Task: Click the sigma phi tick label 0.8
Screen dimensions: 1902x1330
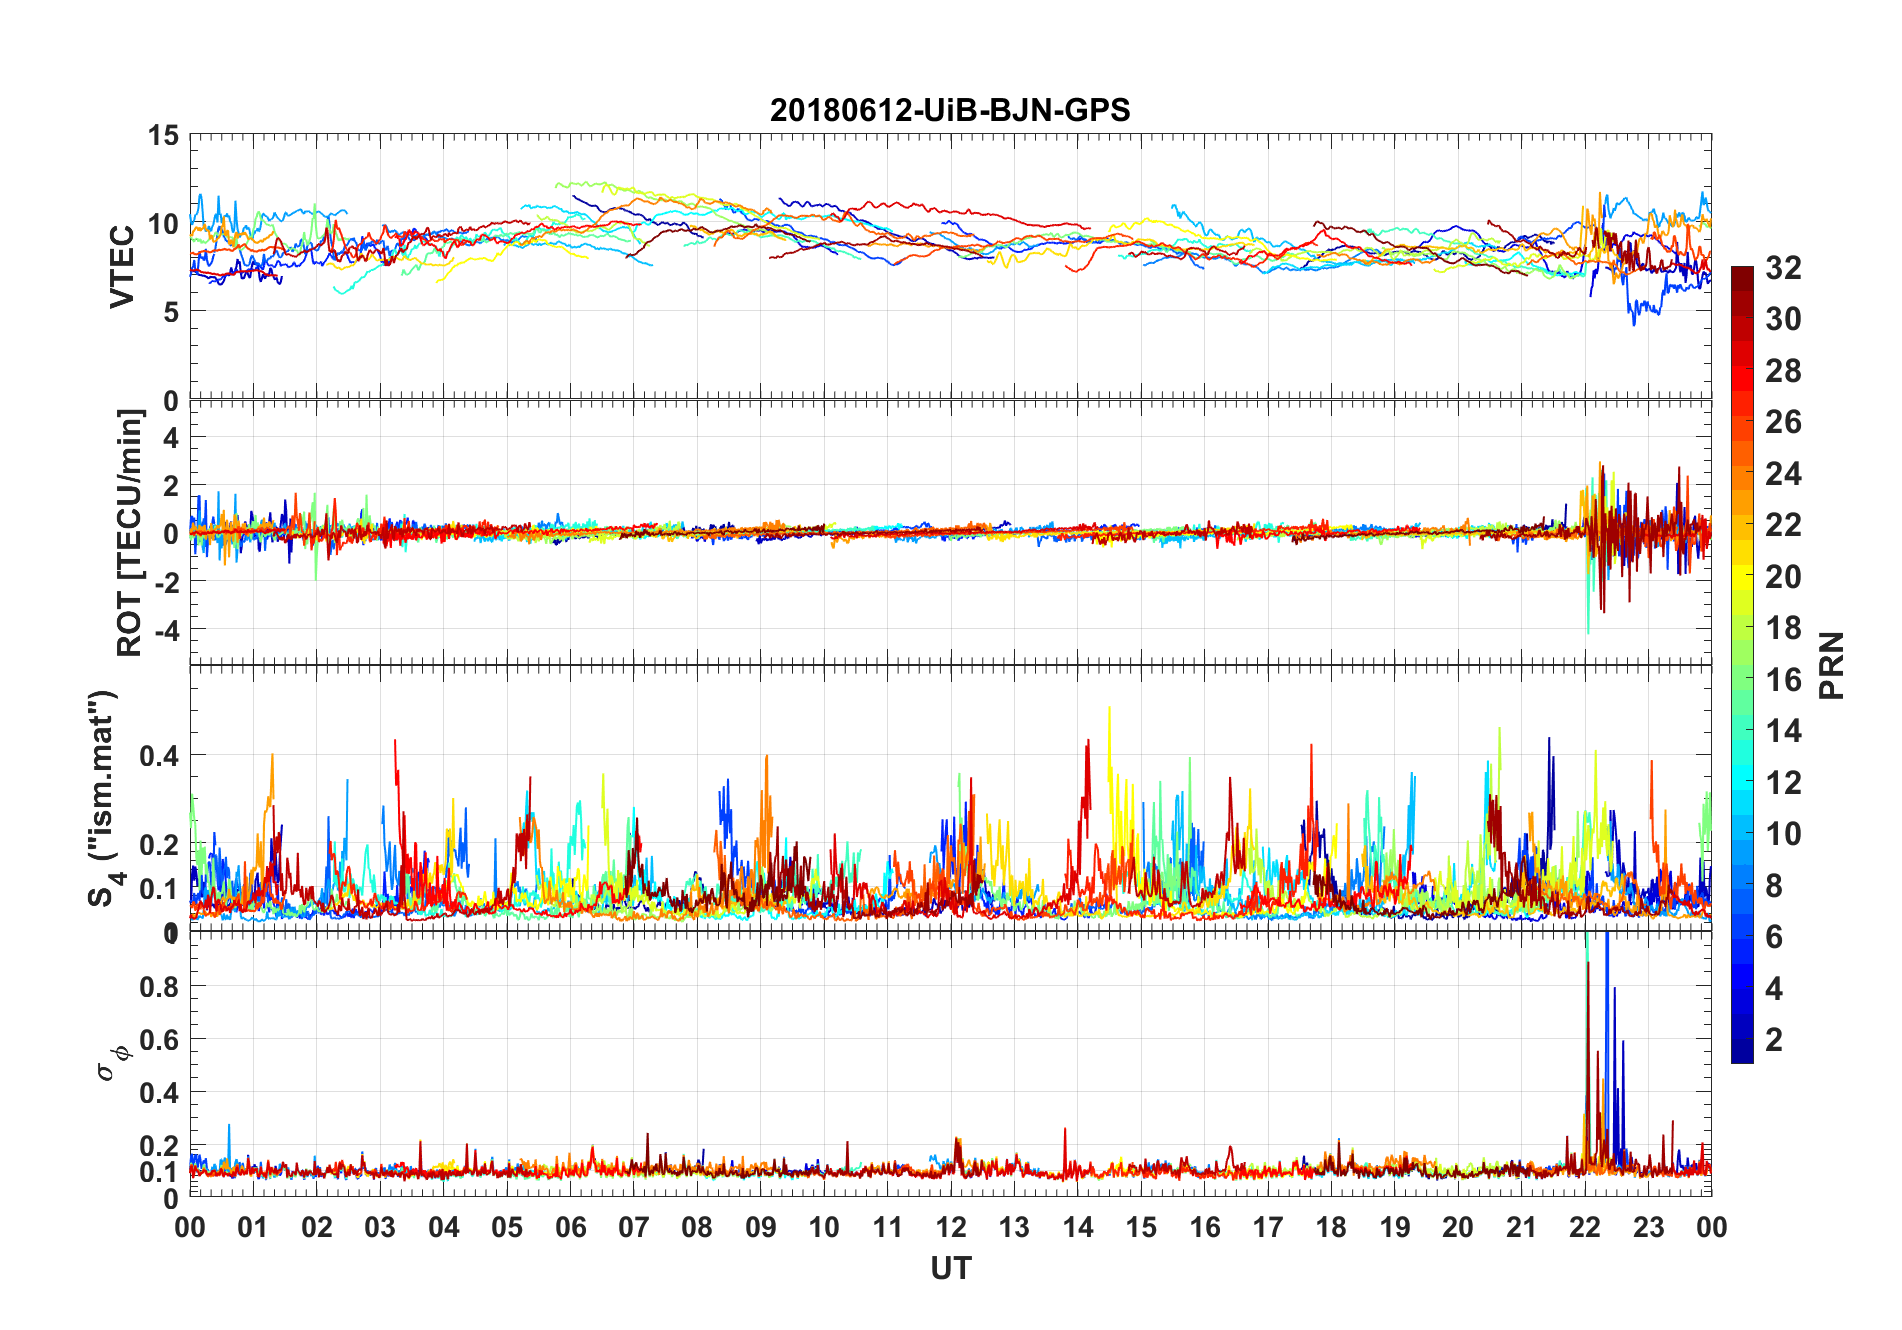Action: click(159, 987)
